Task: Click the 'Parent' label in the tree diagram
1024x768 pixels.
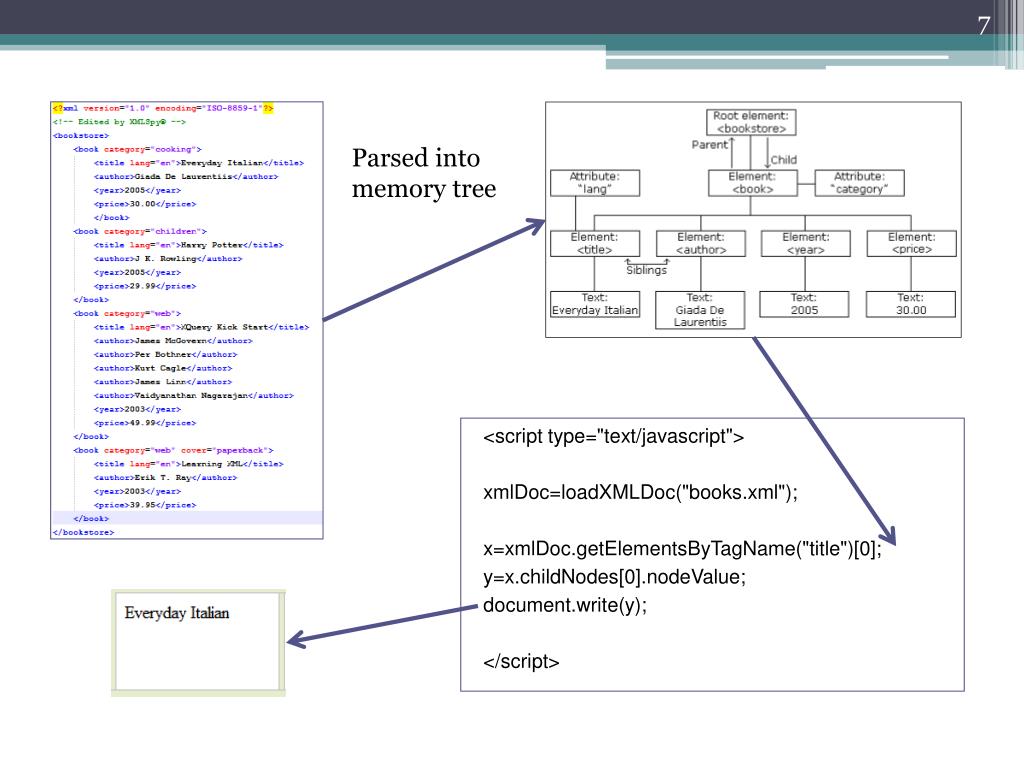Action: (709, 145)
